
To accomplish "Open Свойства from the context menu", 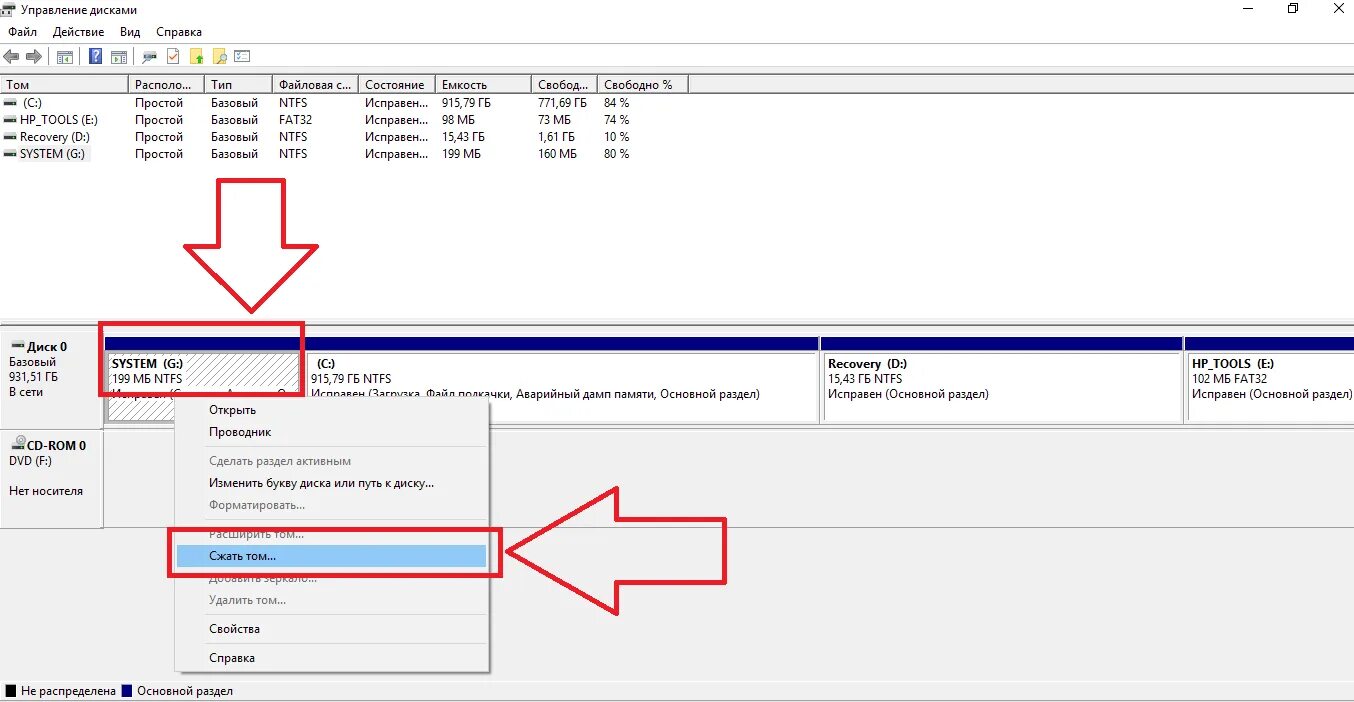I will click(x=331, y=629).
